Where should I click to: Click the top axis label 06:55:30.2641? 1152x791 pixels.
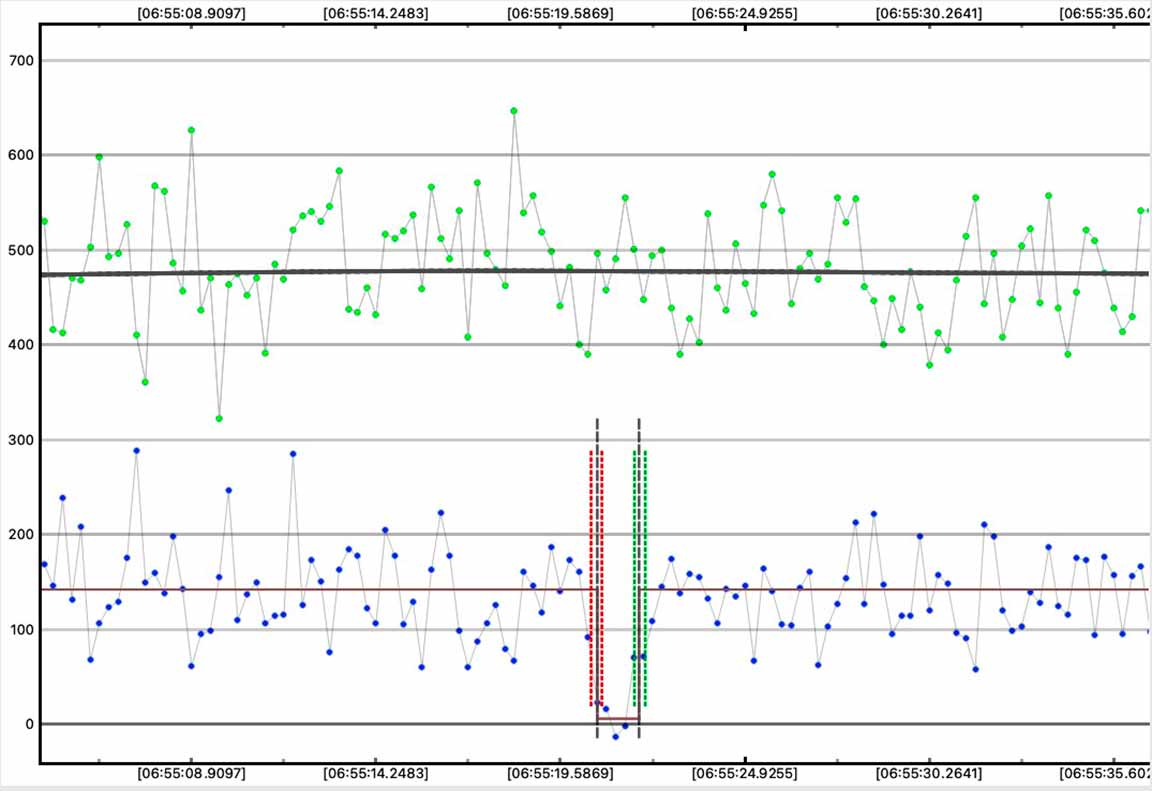929,14
